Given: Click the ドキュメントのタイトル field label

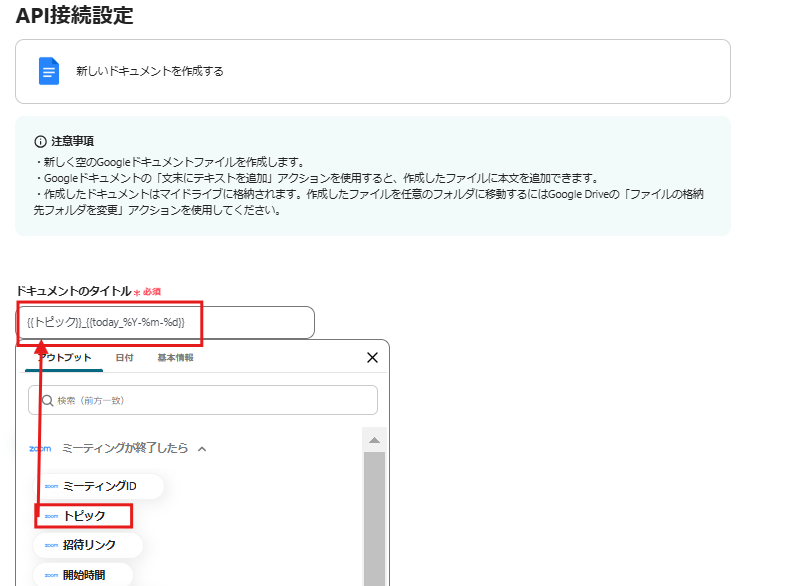Looking at the screenshot, I should pyautogui.click(x=74, y=291).
